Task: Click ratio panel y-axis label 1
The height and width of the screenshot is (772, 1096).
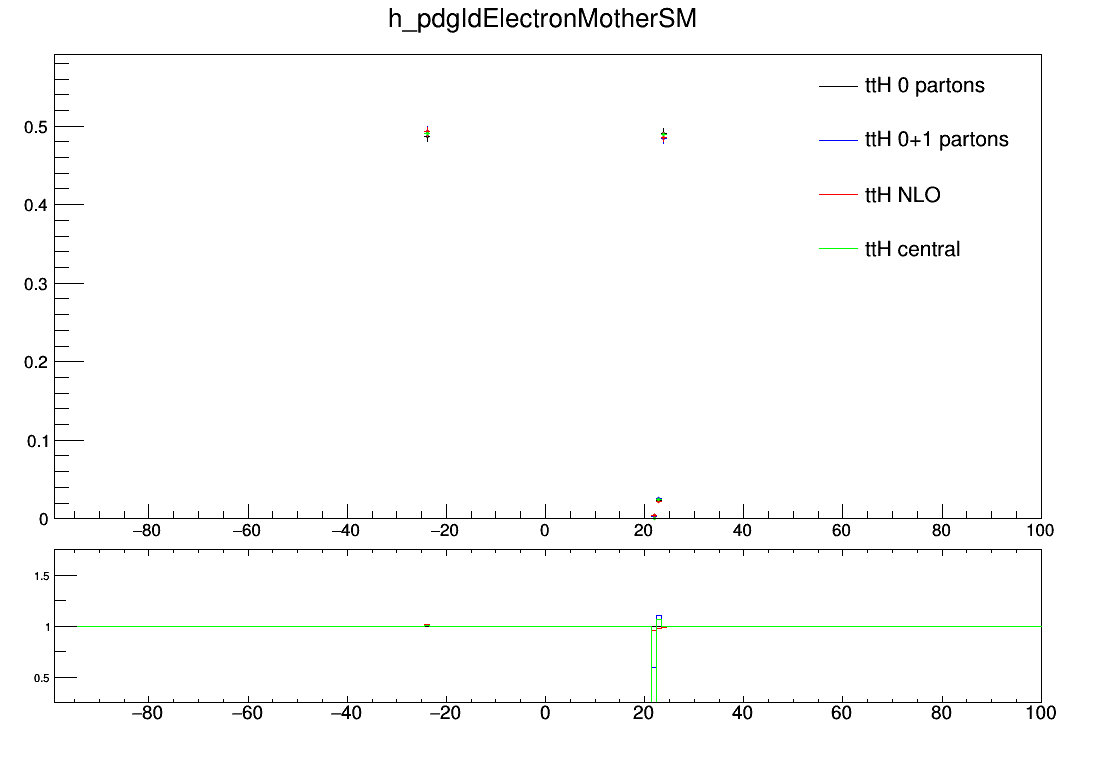Action: tap(48, 627)
